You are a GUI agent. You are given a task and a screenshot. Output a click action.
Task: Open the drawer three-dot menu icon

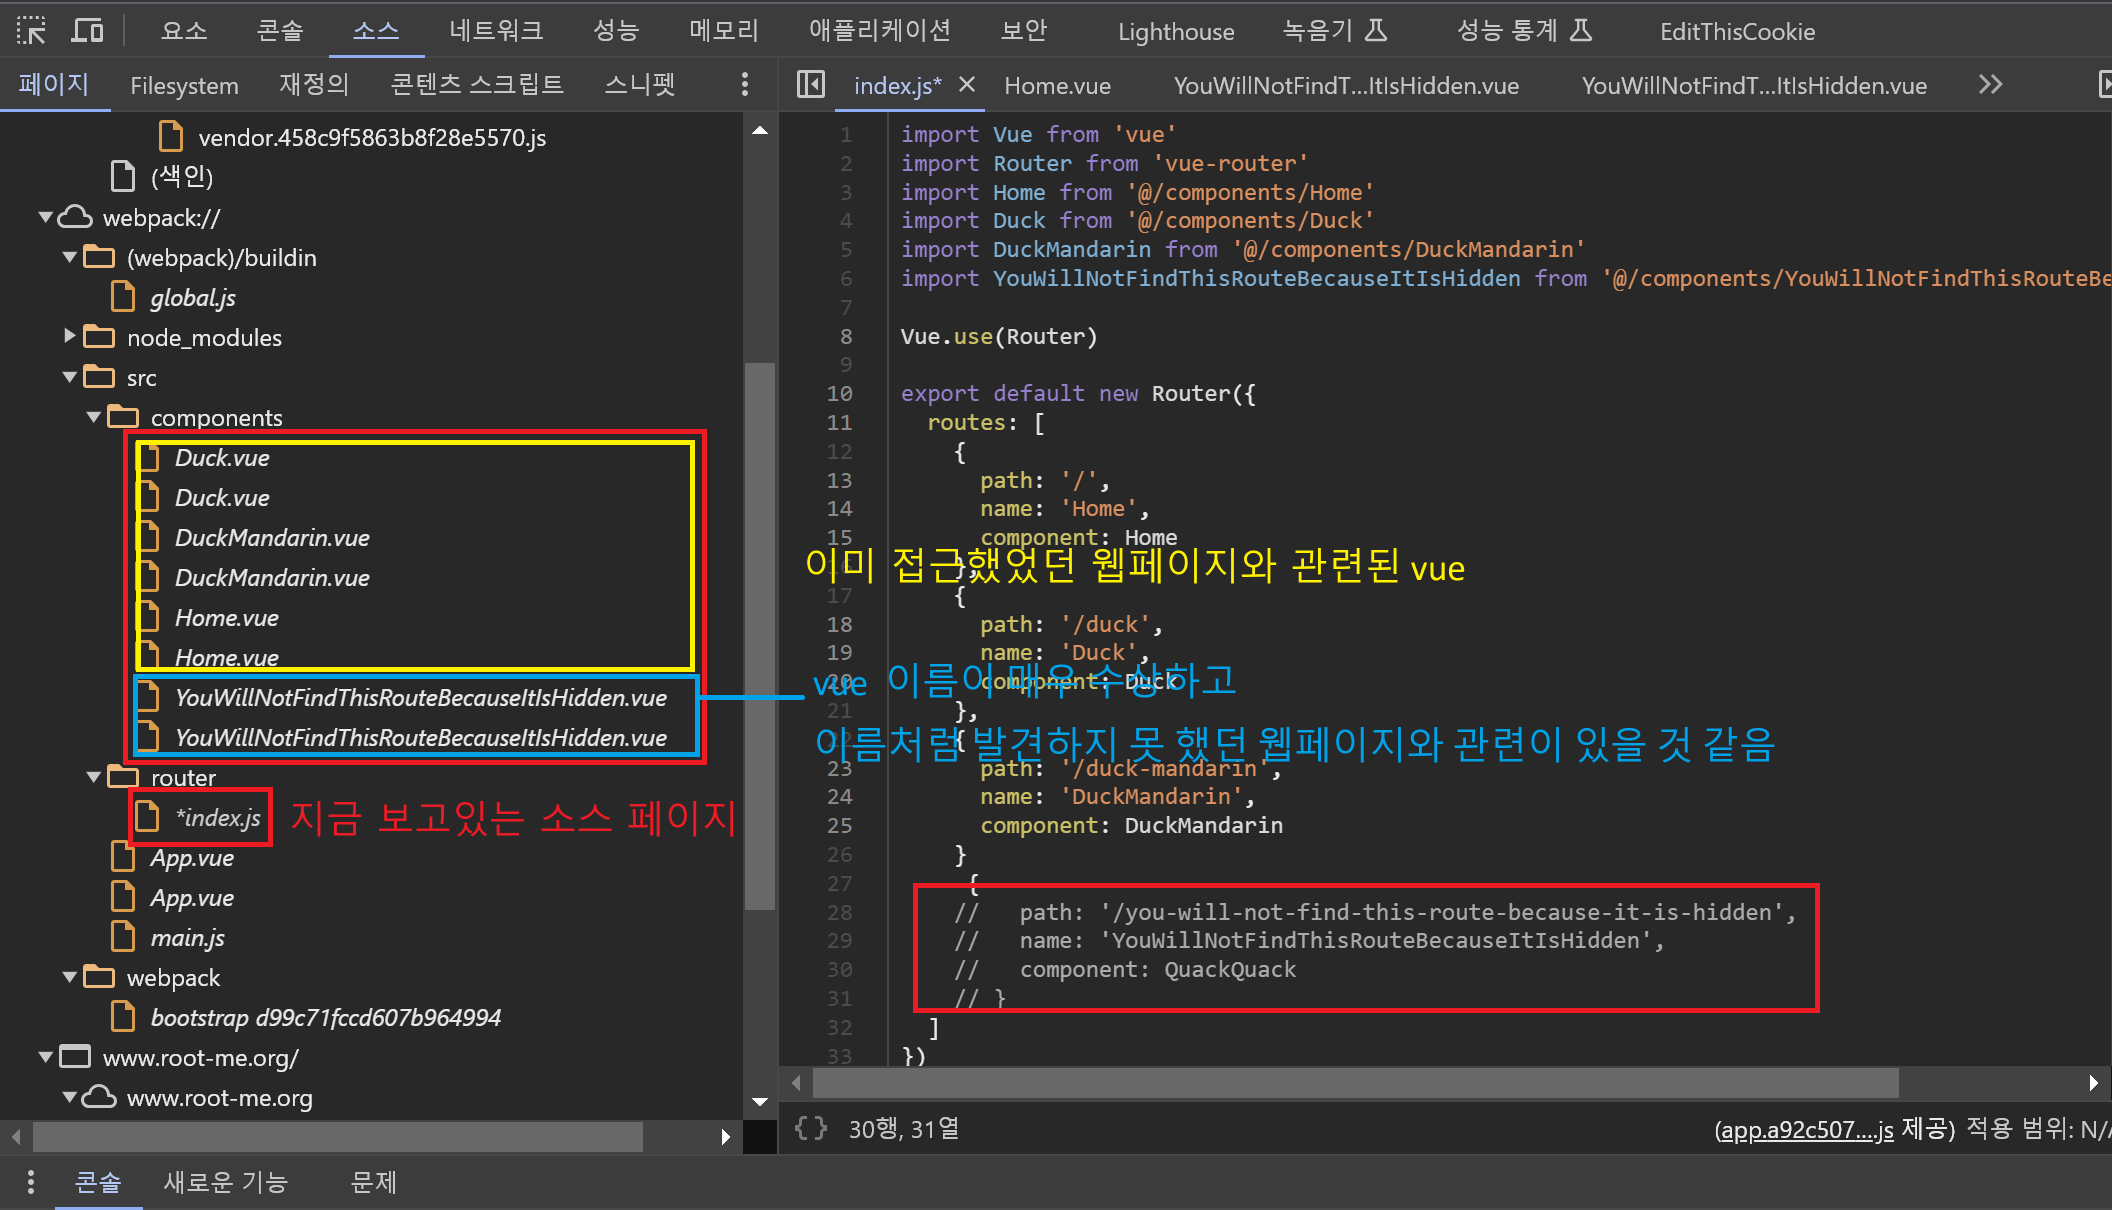tap(31, 1182)
